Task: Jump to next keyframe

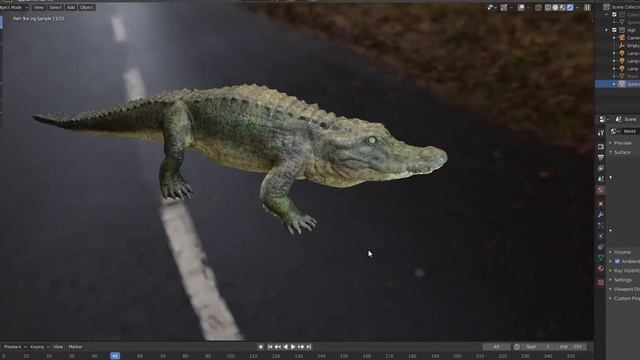Action: pyautogui.click(x=301, y=347)
